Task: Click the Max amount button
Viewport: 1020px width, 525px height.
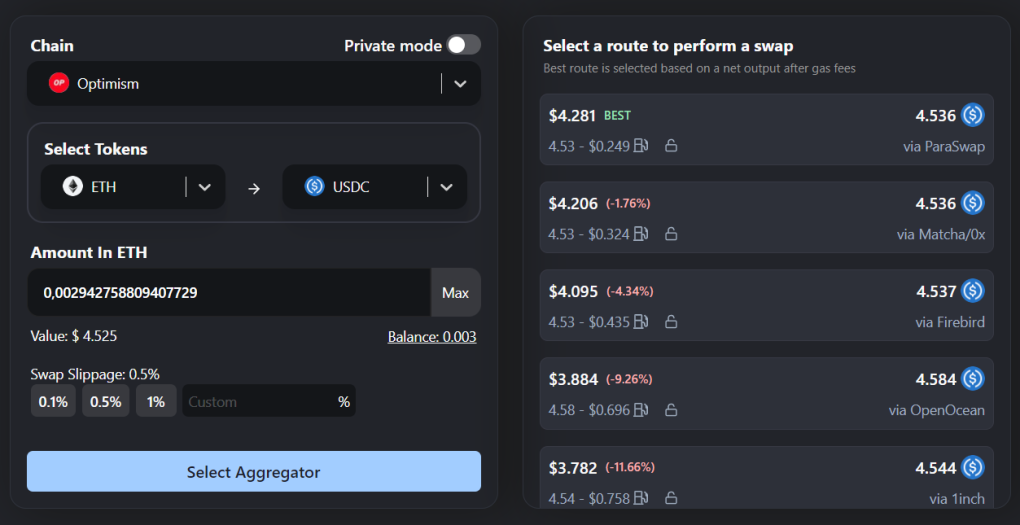Action: coord(455,293)
